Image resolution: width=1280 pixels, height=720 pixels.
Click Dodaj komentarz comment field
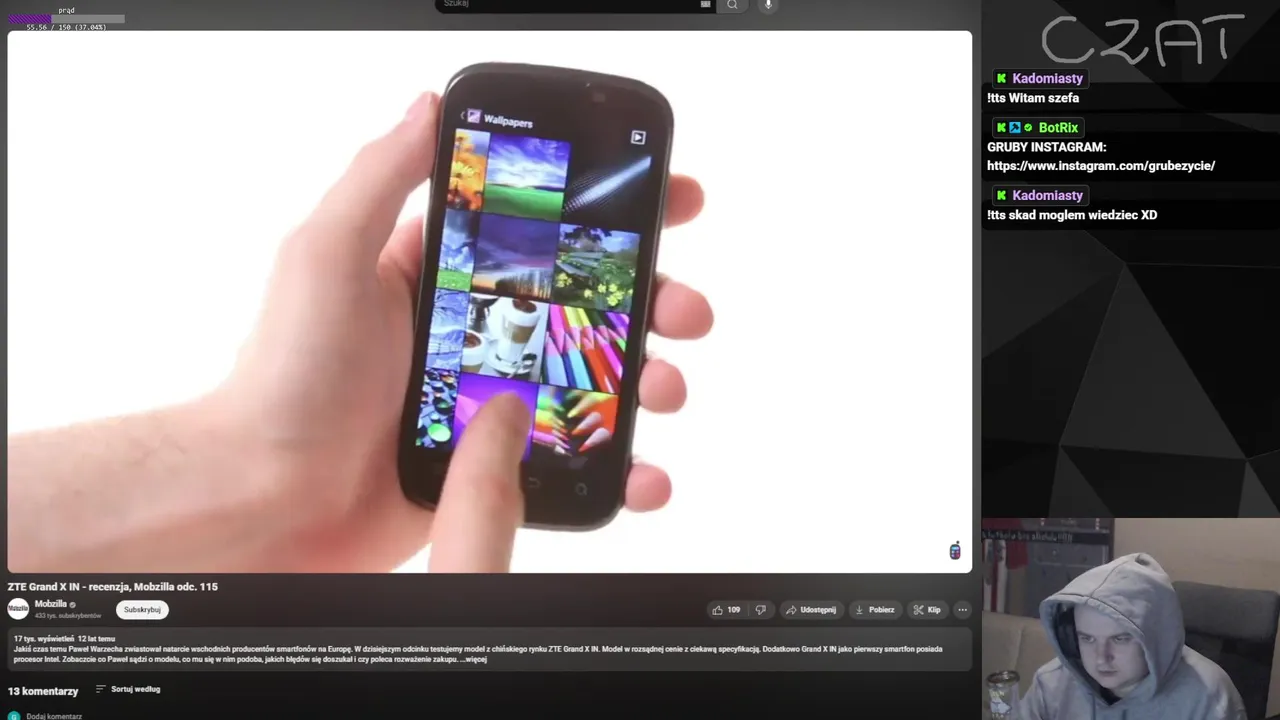[54, 716]
